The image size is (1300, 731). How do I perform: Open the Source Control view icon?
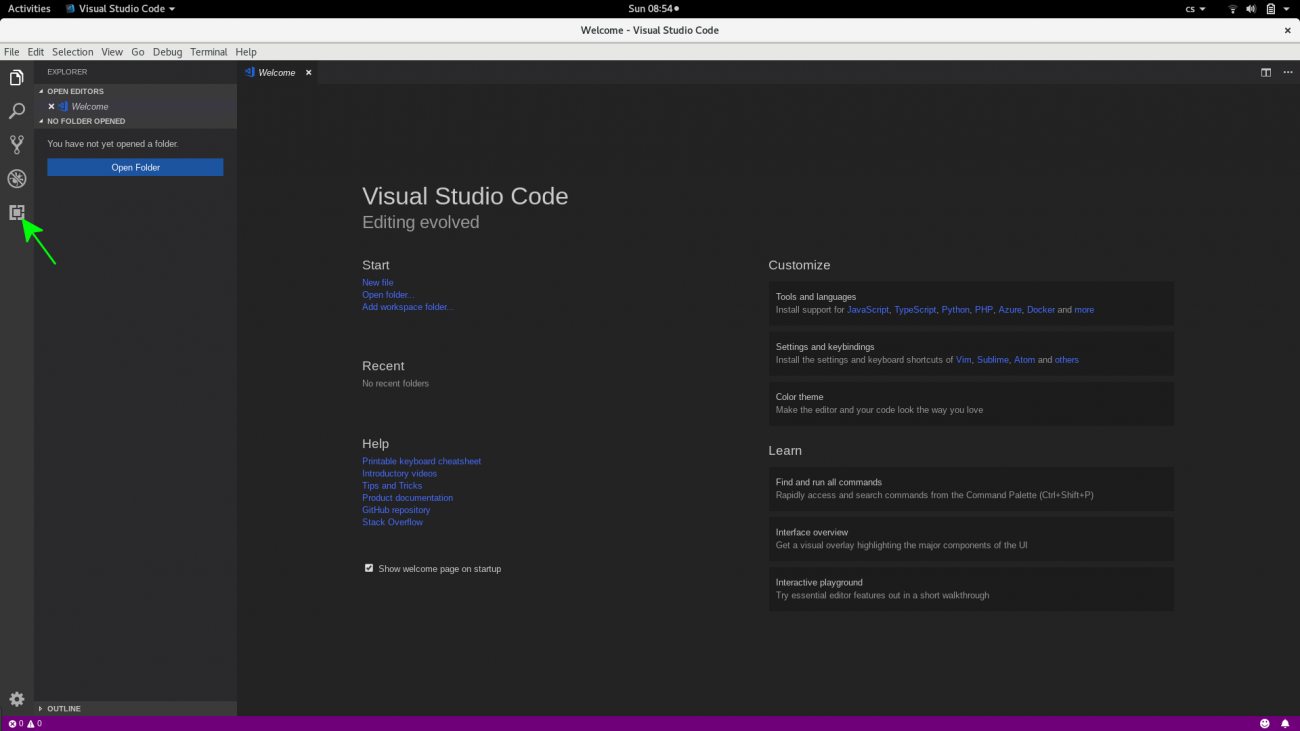point(17,145)
